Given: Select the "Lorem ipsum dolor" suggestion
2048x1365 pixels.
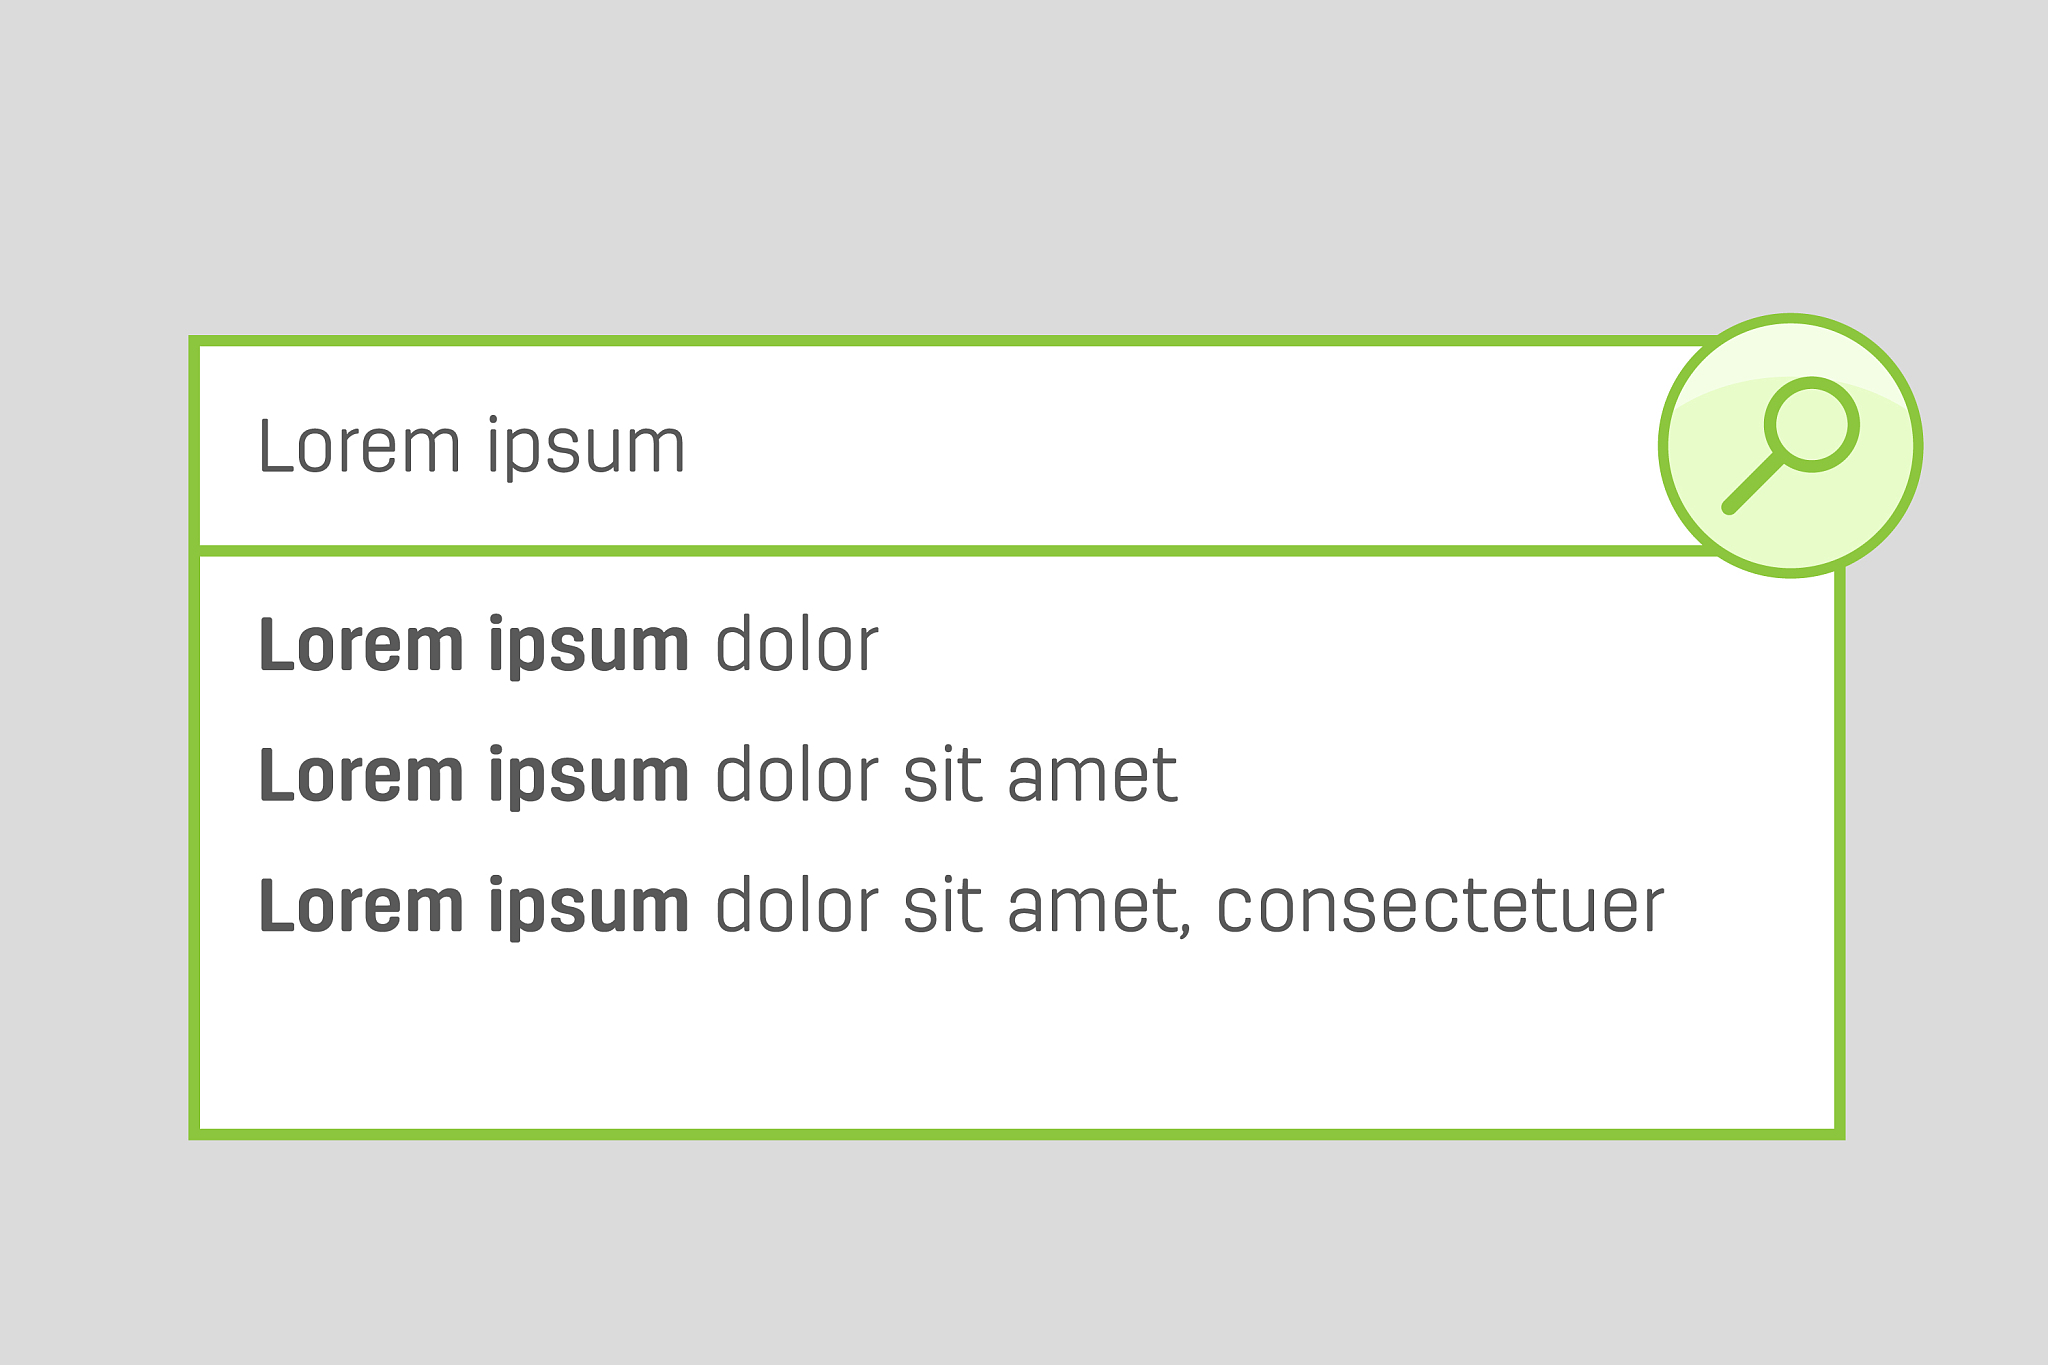Looking at the screenshot, I should coord(568,645).
